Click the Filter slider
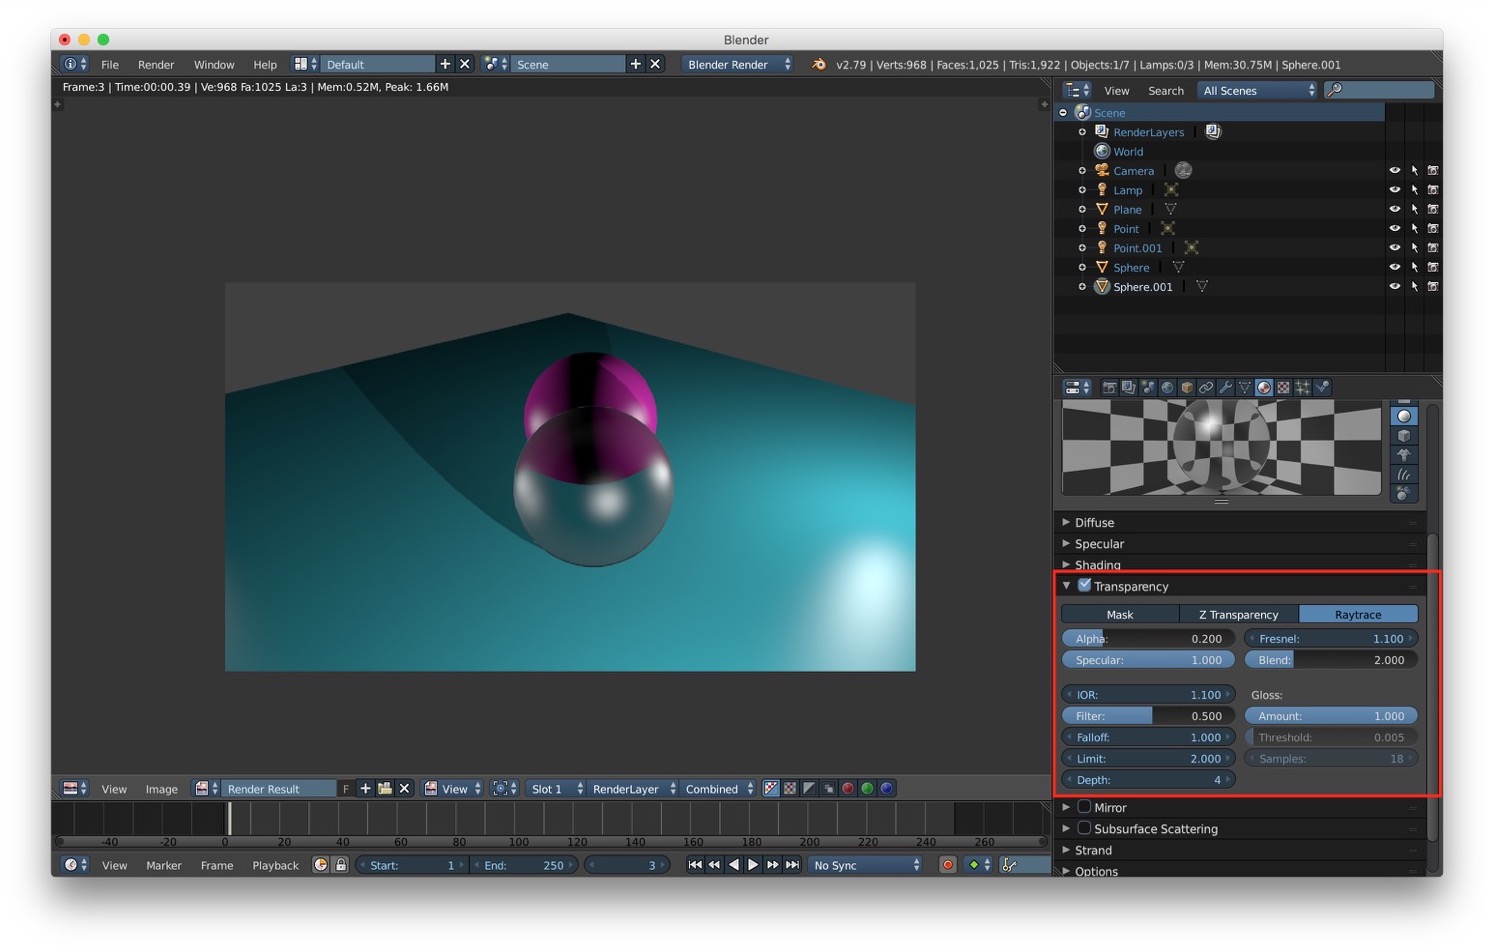Image resolution: width=1494 pixels, height=950 pixels. pyautogui.click(x=1148, y=716)
